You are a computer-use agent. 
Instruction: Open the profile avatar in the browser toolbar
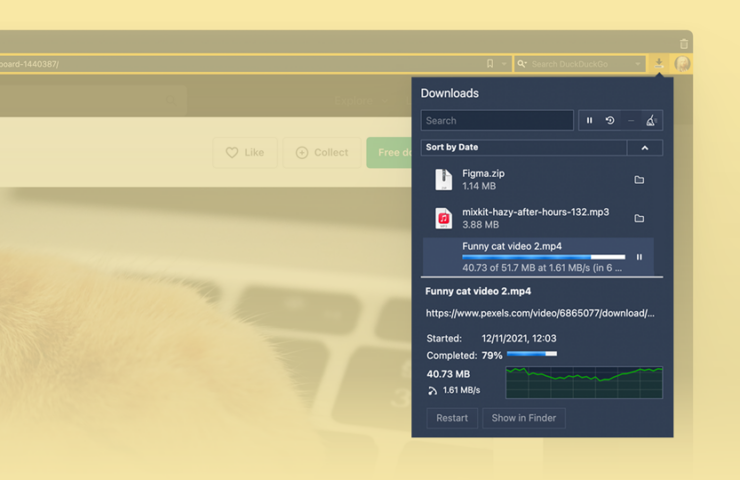coord(682,64)
